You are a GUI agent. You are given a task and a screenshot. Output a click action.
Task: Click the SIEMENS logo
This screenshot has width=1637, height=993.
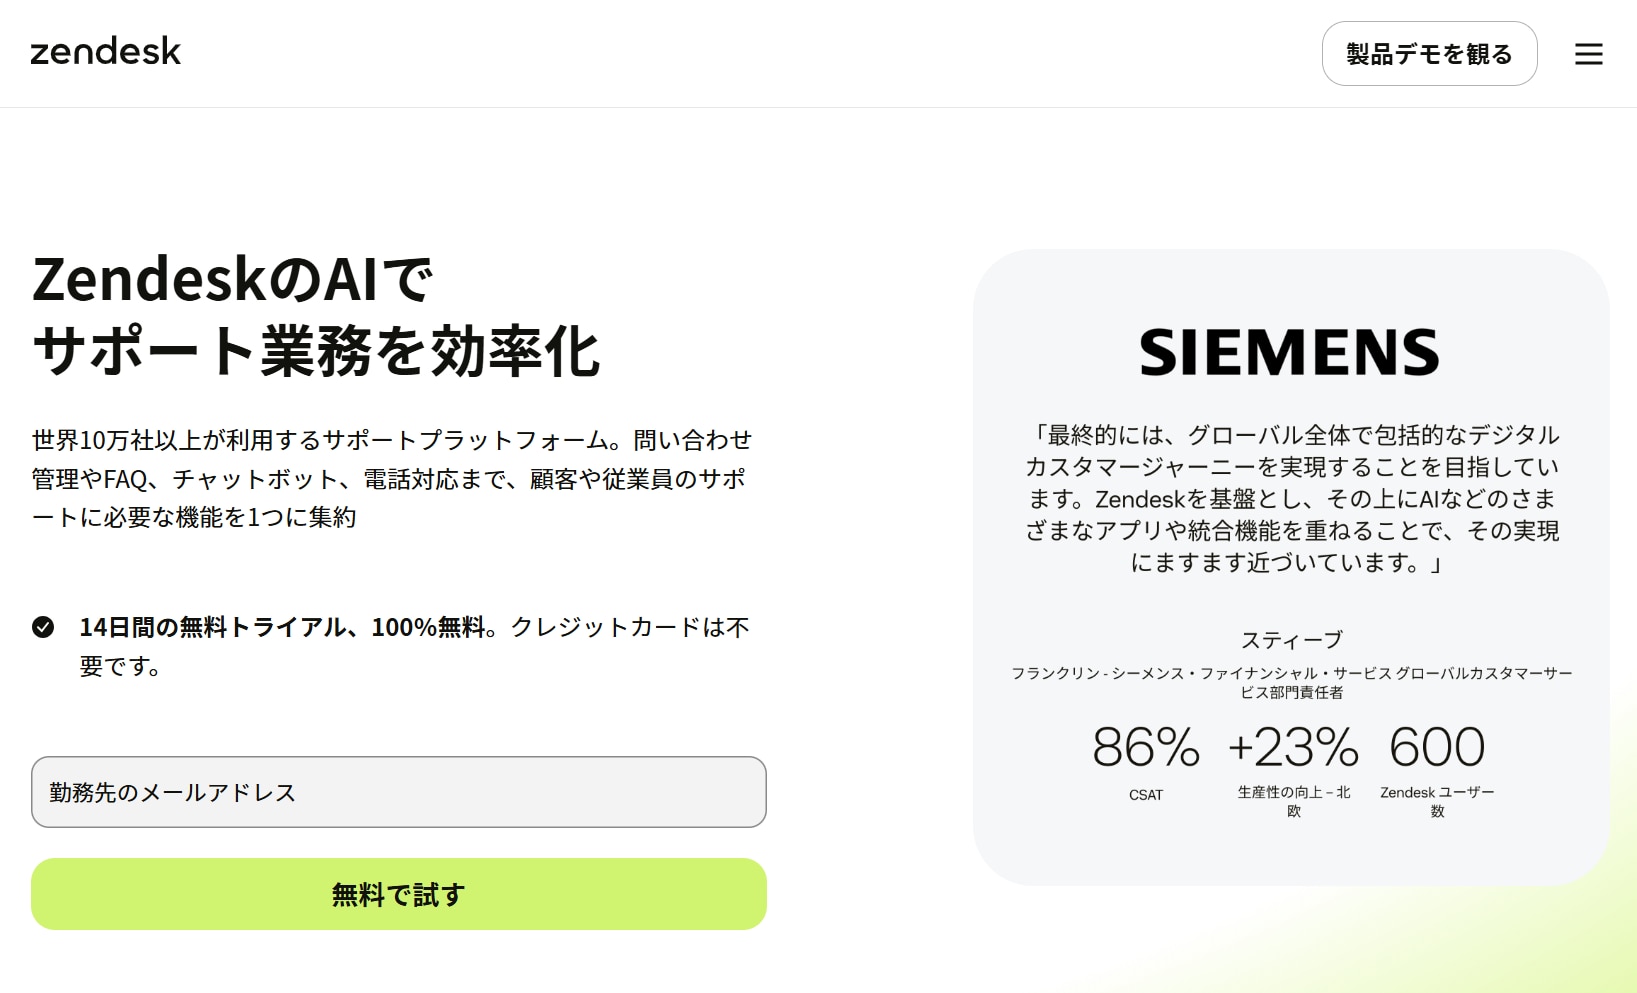tap(1289, 352)
